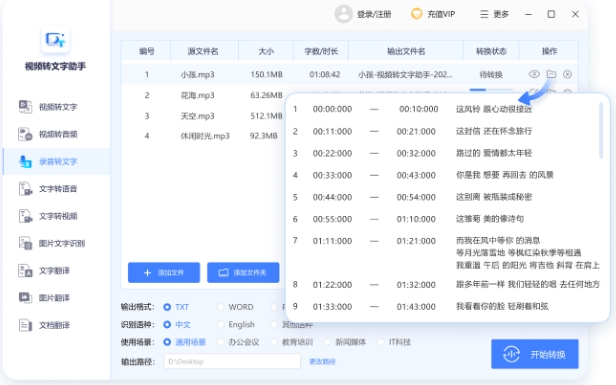
Task: Click the 充值VIP diamond icon
Action: (416, 14)
